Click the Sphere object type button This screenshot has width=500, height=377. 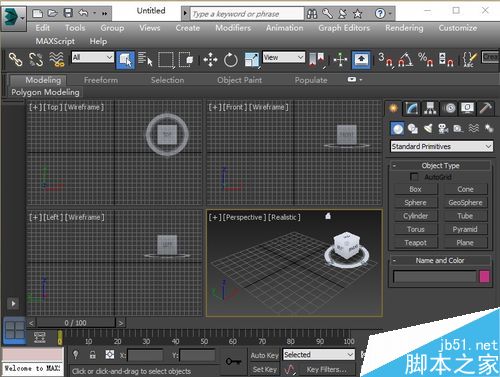[415, 203]
